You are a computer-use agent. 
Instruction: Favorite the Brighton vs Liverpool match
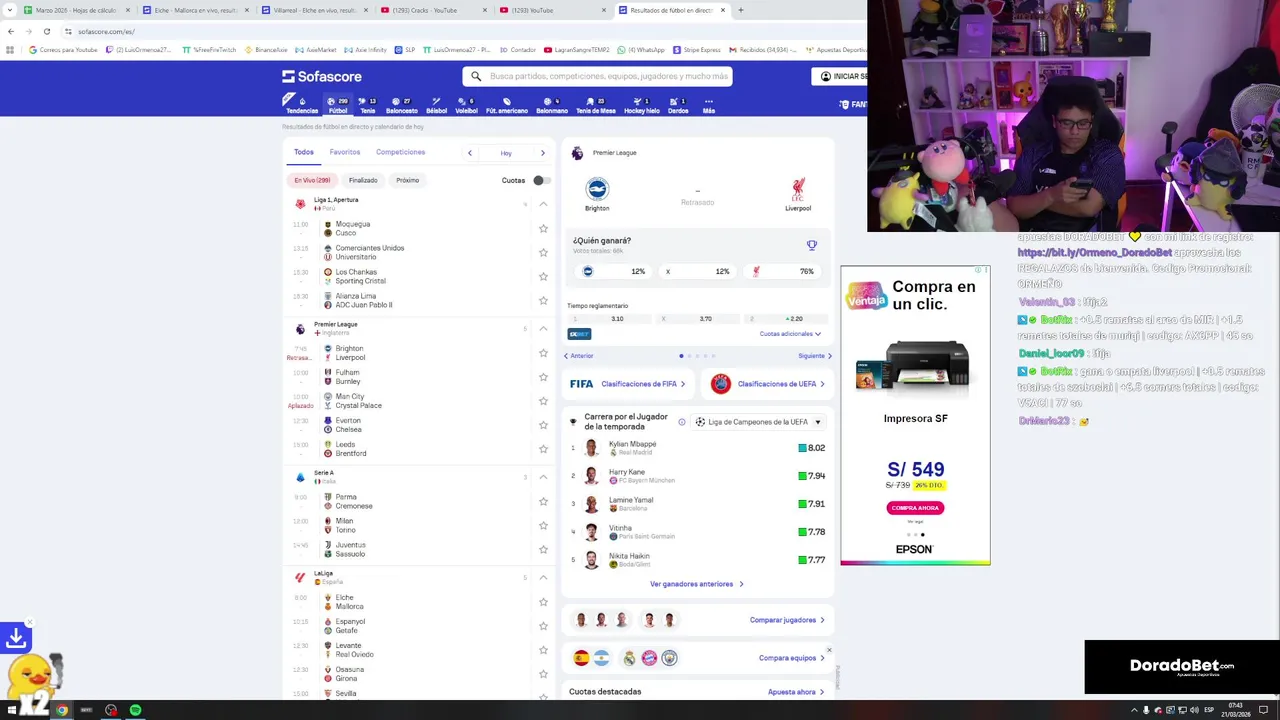click(x=543, y=353)
